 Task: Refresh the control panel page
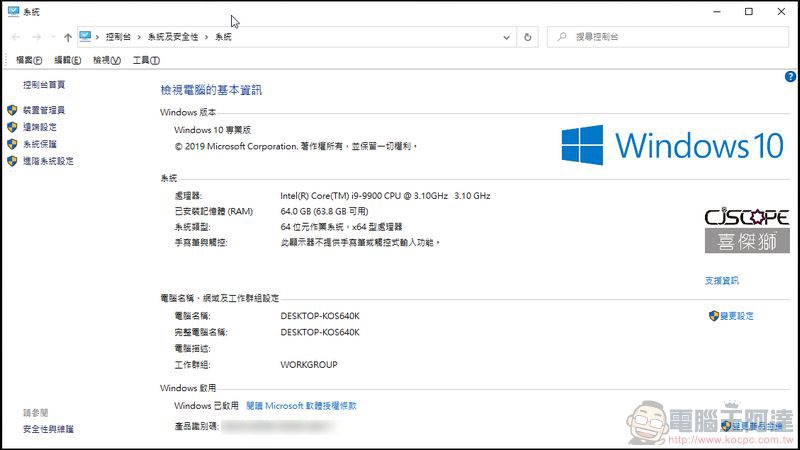528,37
